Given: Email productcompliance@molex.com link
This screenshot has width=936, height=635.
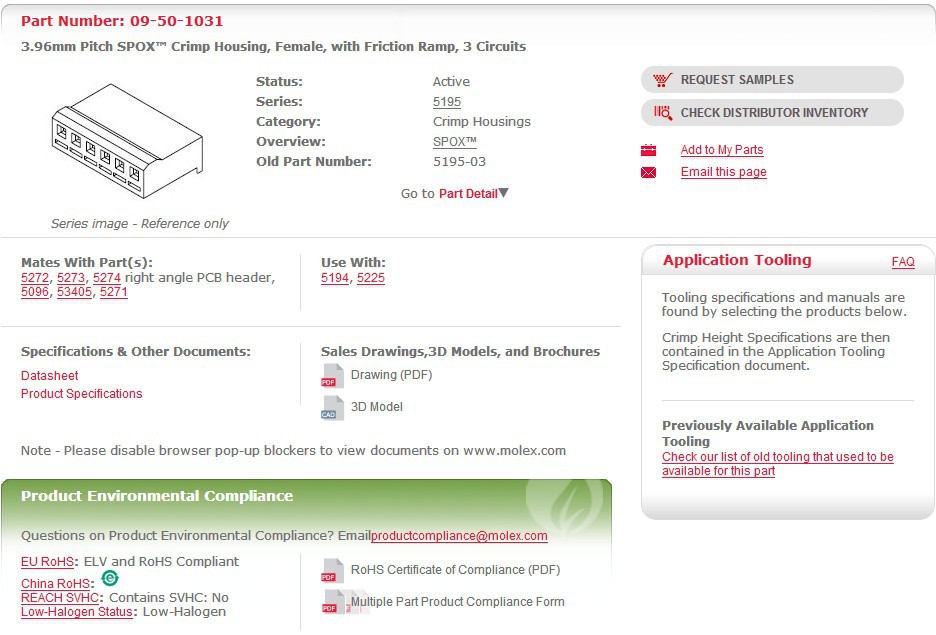Looking at the screenshot, I should [459, 536].
